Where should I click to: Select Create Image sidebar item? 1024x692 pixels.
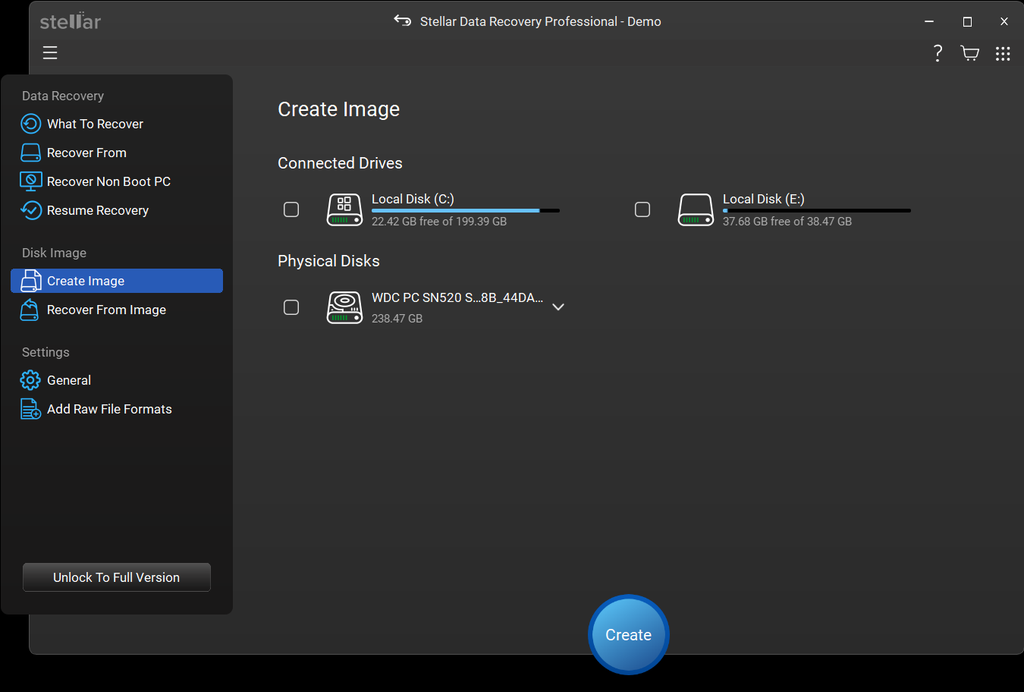[x=117, y=281]
